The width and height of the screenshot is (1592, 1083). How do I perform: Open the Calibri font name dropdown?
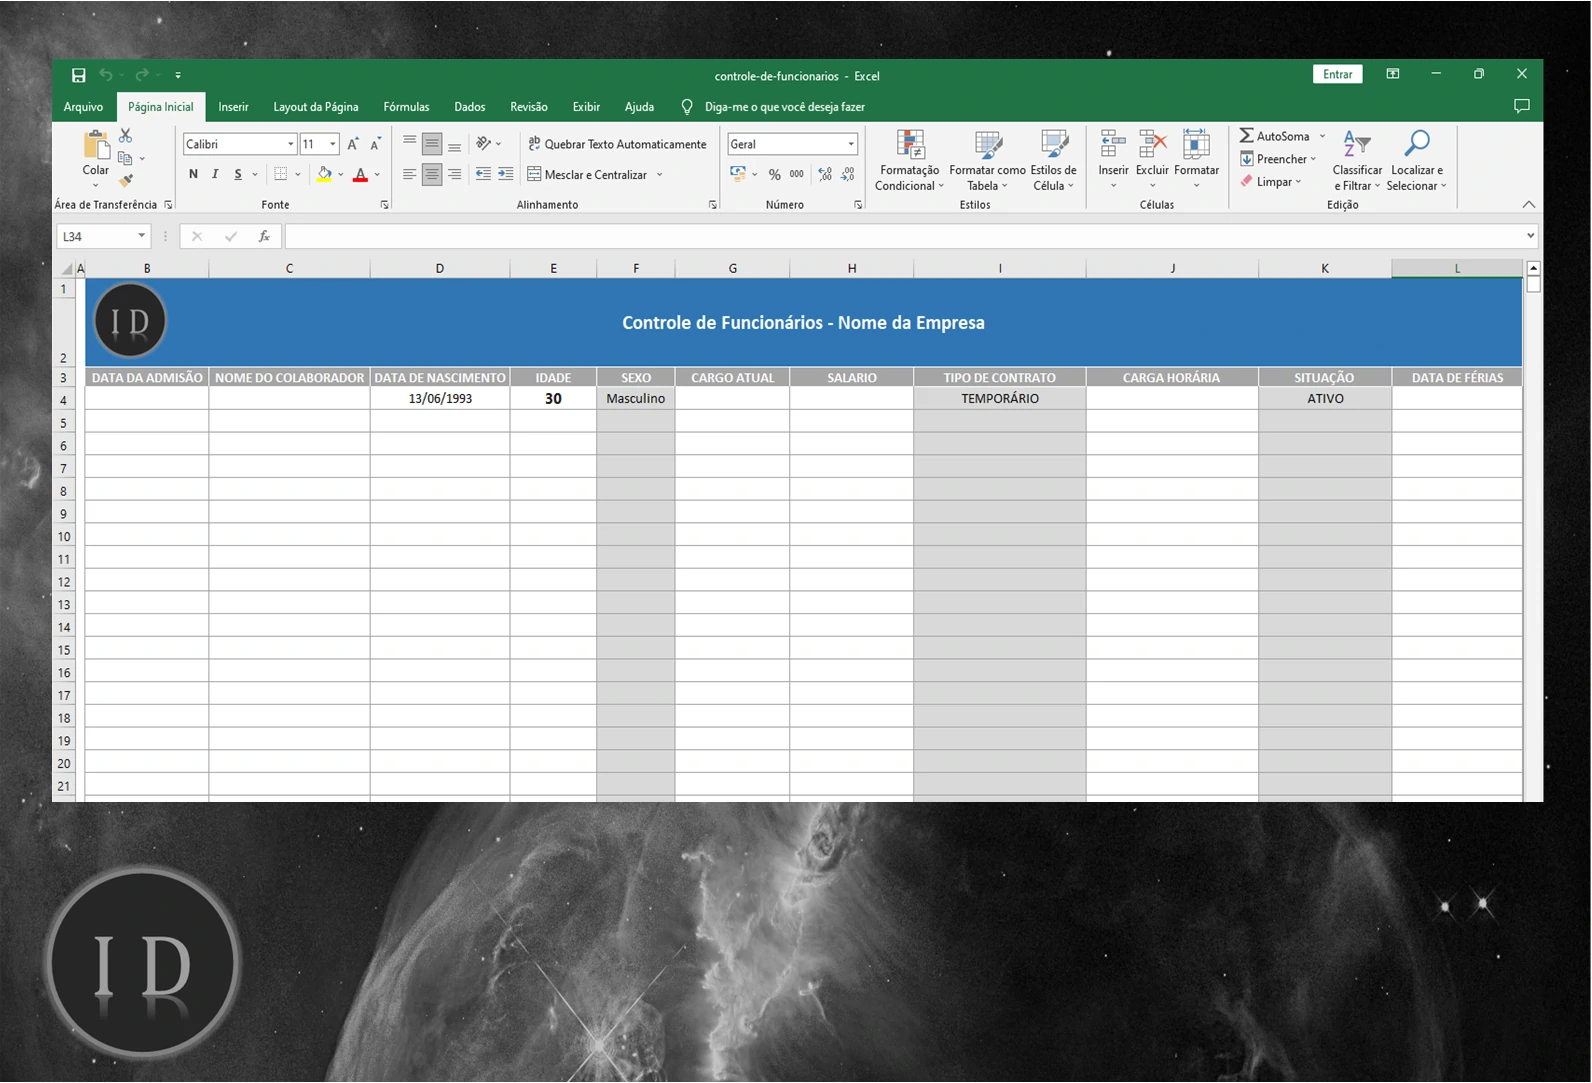[x=290, y=144]
